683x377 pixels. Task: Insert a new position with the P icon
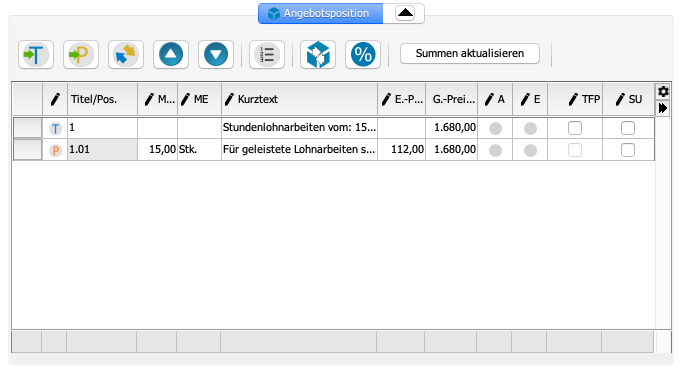81,54
